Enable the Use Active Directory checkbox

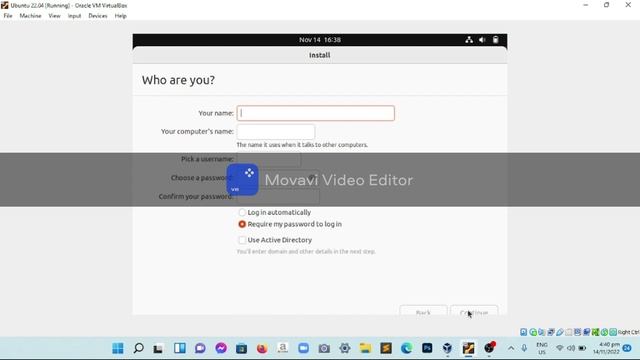click(x=242, y=240)
